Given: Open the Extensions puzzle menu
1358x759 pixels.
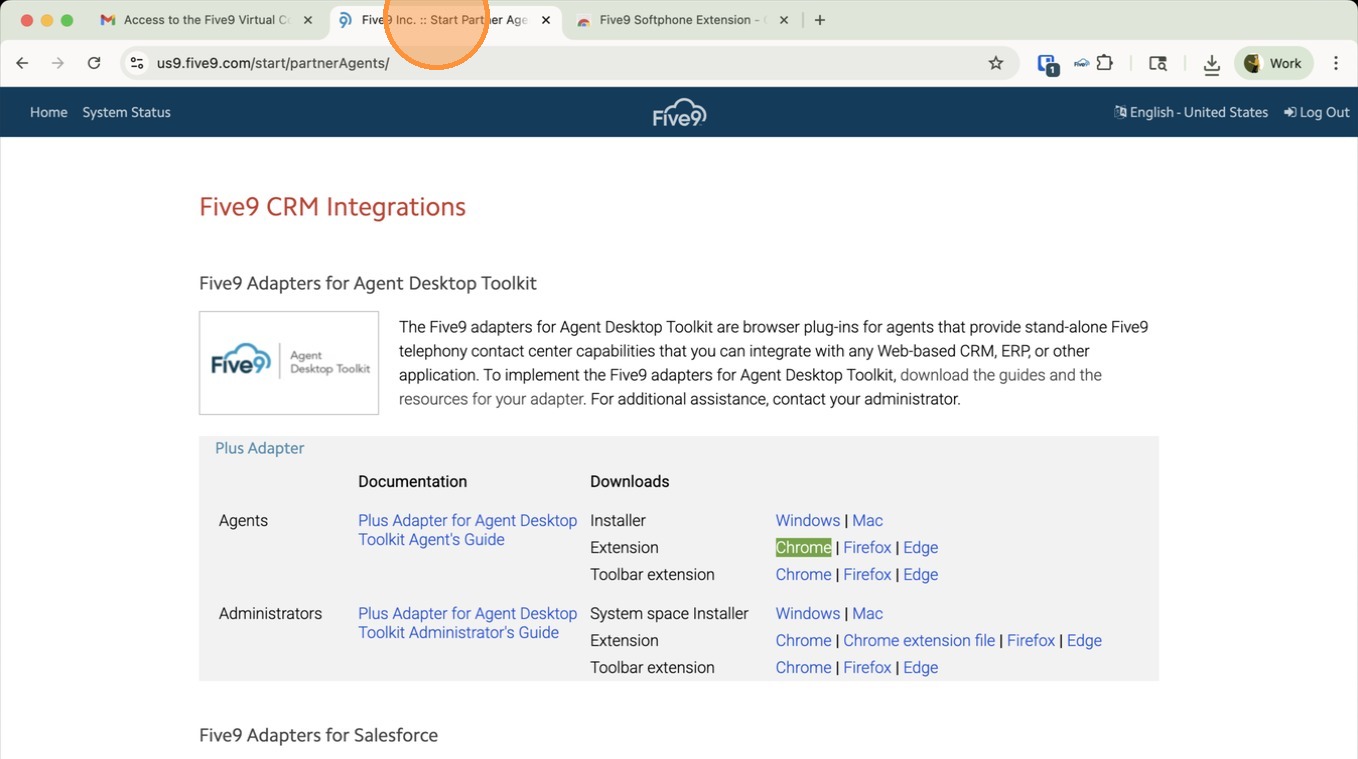Looking at the screenshot, I should (x=1105, y=63).
